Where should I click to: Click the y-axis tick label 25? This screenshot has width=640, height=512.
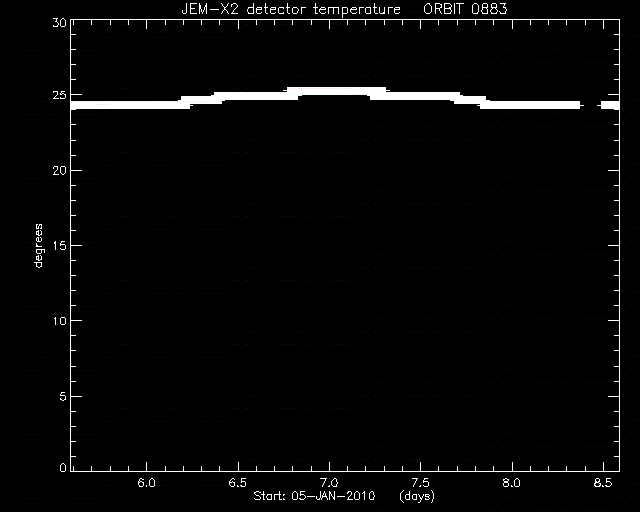(x=60, y=95)
